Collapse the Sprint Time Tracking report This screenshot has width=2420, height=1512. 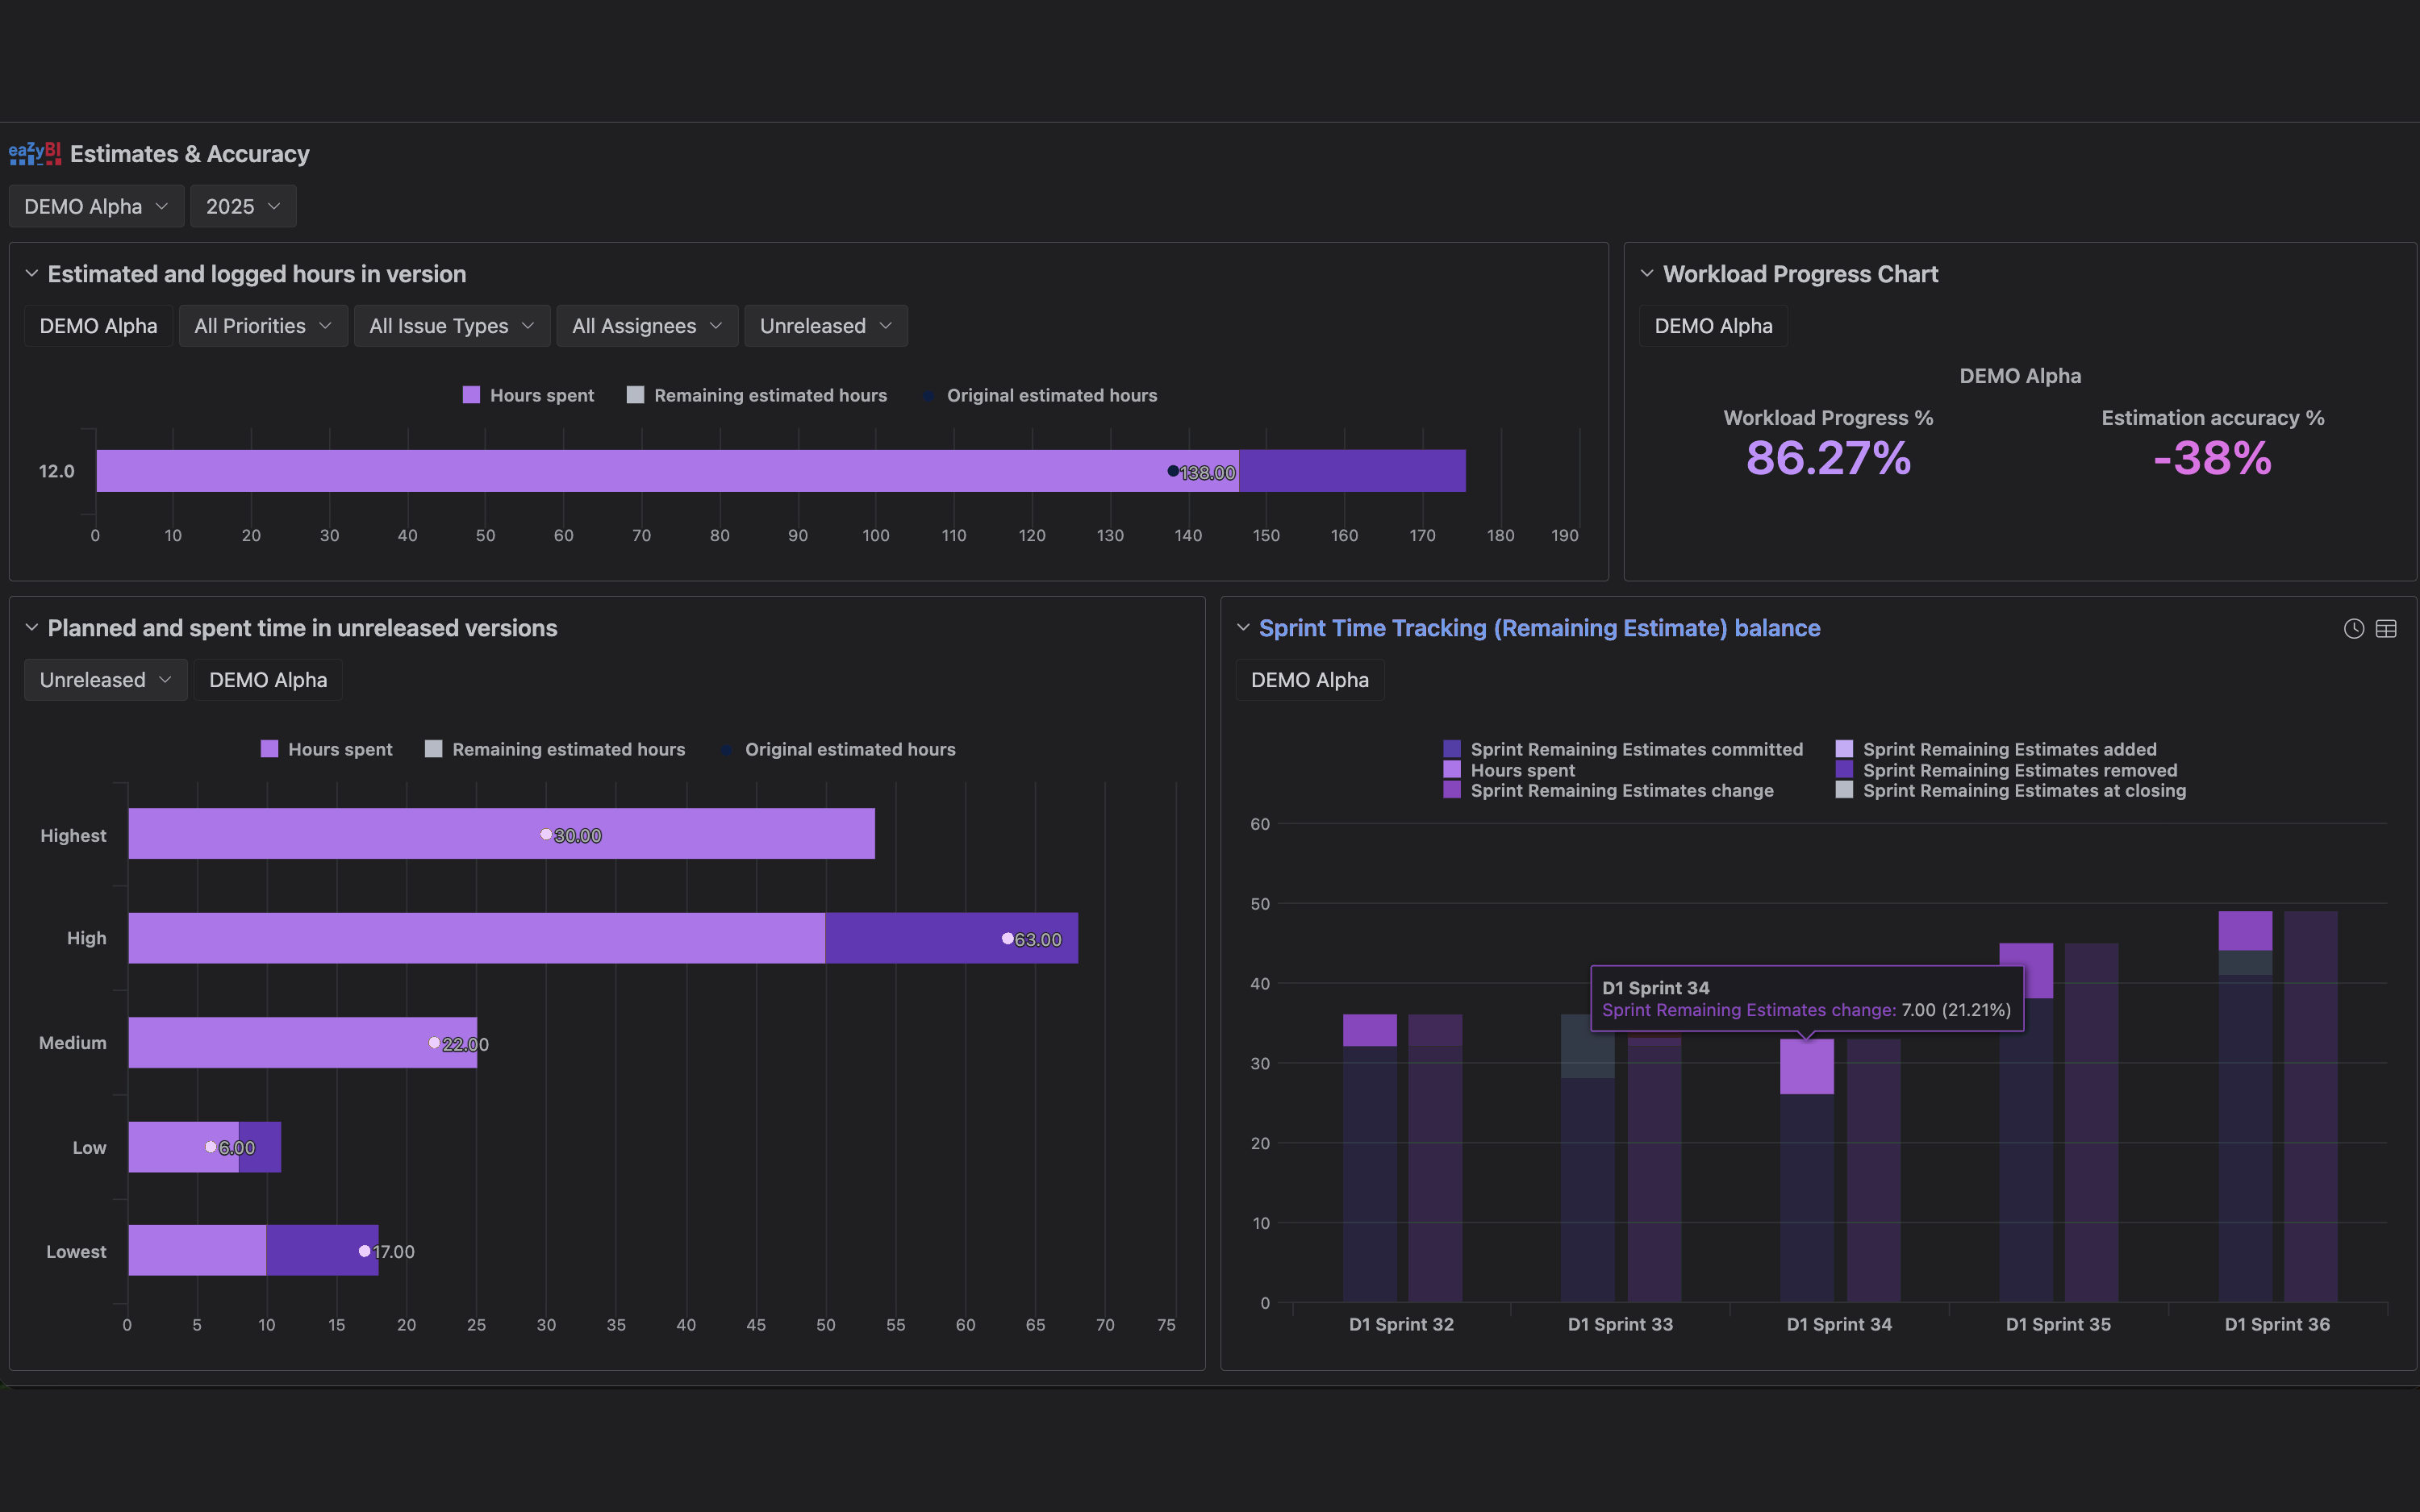pyautogui.click(x=1243, y=628)
